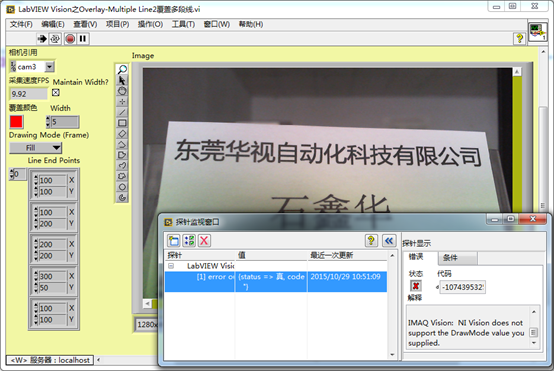Open the Drawing Mode Fill dropdown
Viewport: 554px width, 371px height.
coord(35,148)
